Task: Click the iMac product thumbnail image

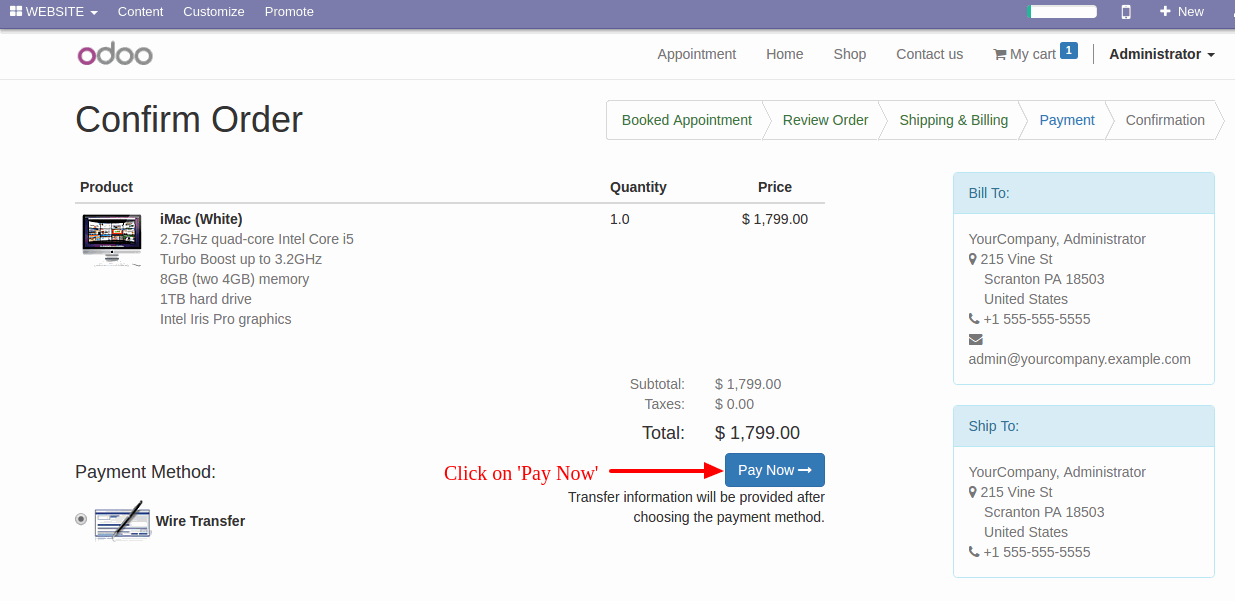Action: 112,239
